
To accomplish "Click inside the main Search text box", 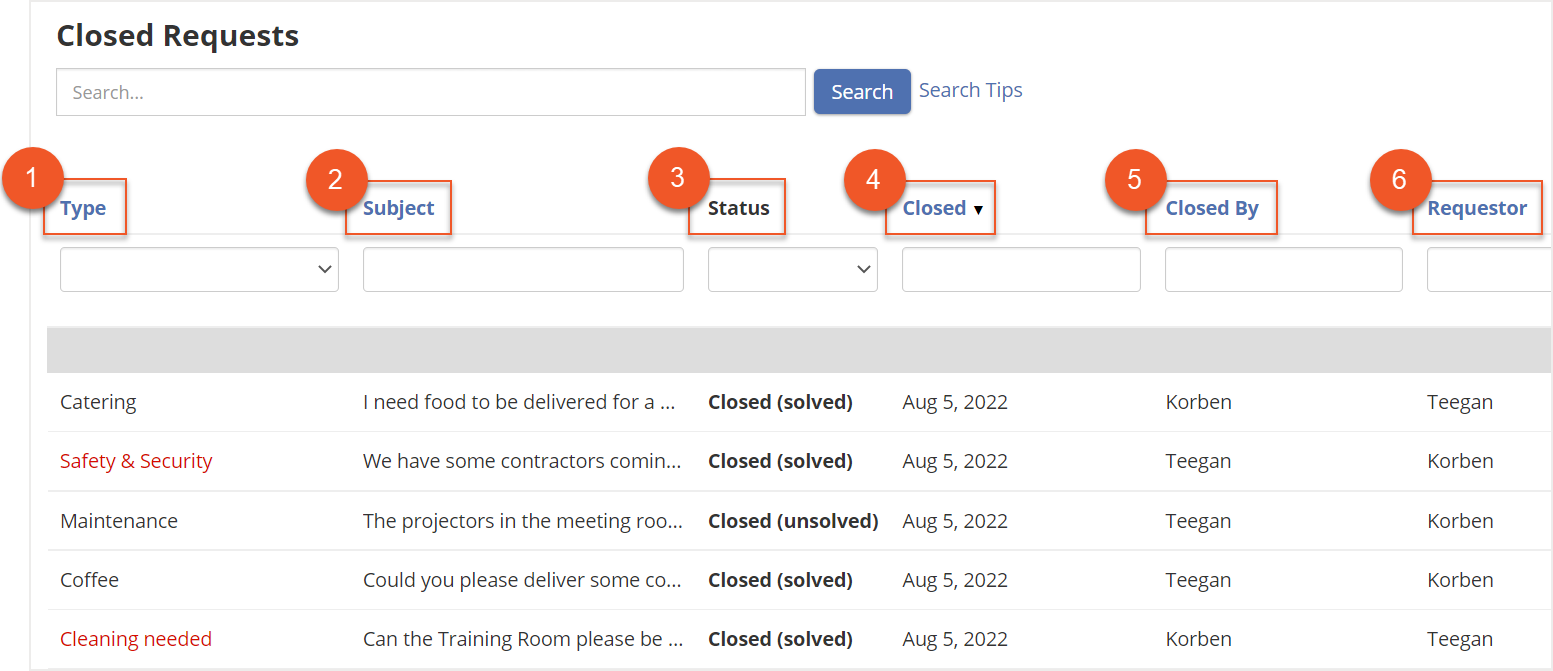I will click(x=430, y=91).
